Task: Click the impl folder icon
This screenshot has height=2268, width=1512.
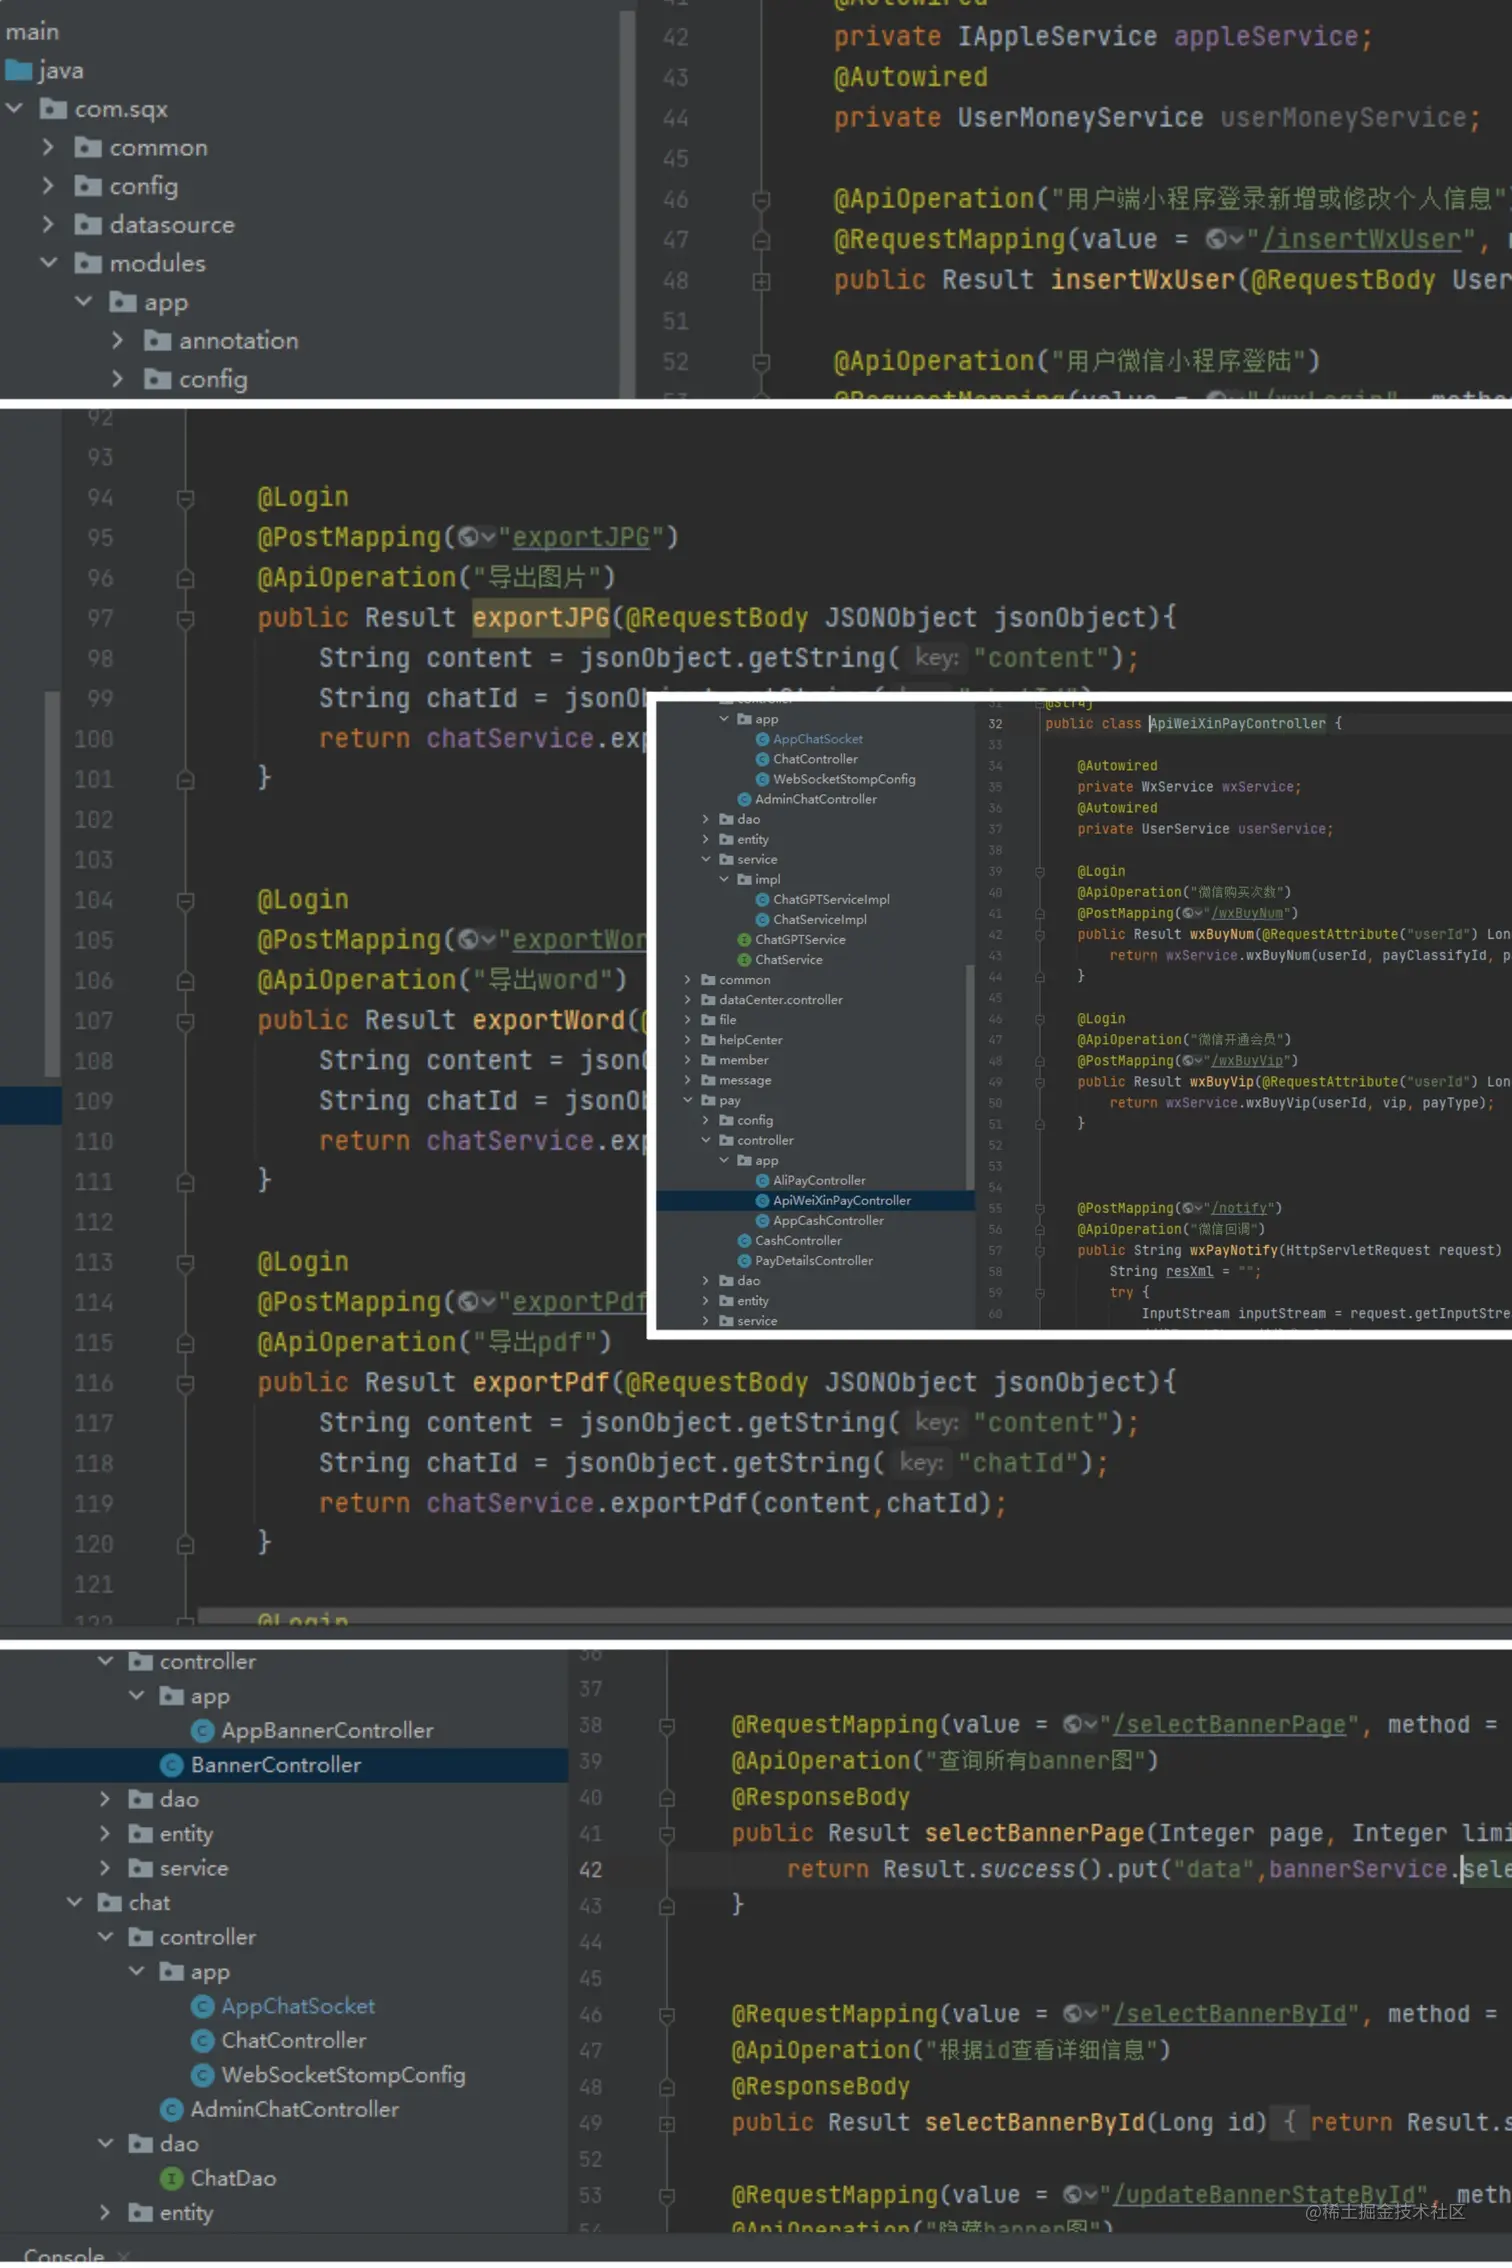Action: point(745,880)
